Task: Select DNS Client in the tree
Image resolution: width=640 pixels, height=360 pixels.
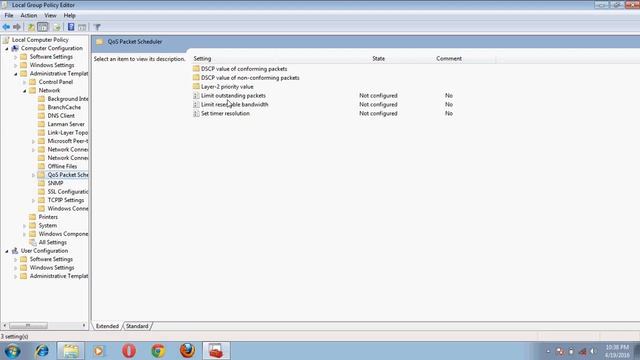Action: click(61, 116)
